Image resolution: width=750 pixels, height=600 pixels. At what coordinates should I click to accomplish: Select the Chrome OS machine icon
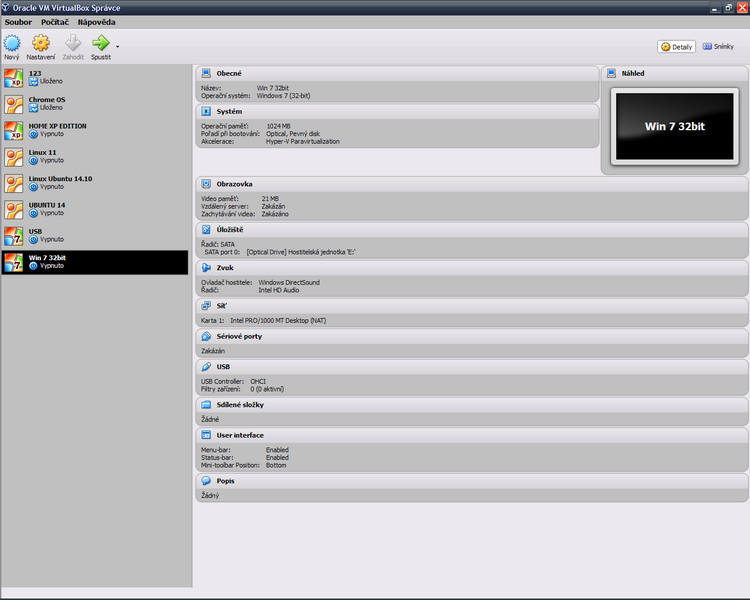coord(14,104)
